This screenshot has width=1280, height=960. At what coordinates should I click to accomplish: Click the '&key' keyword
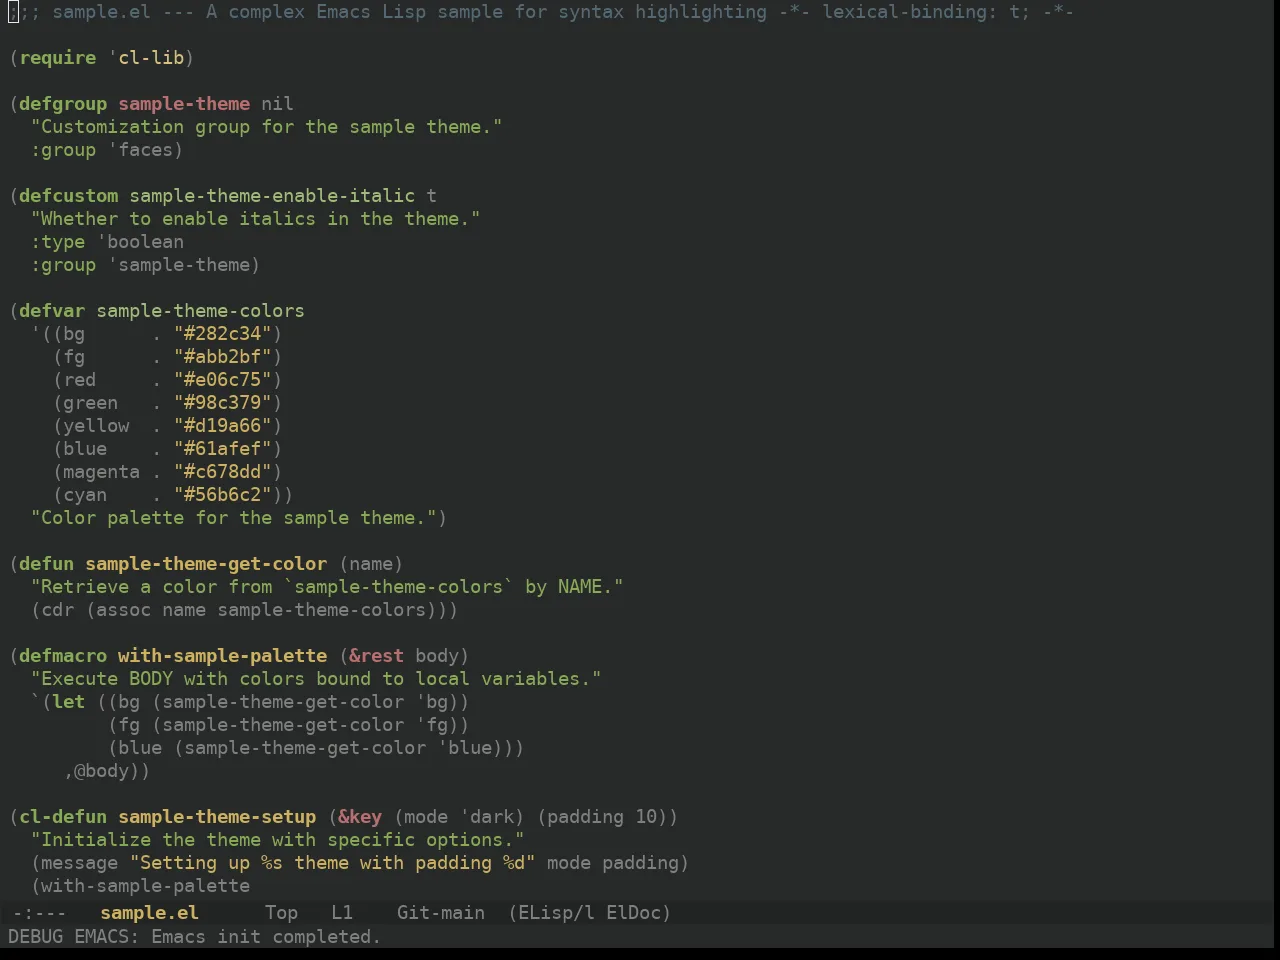coord(360,816)
